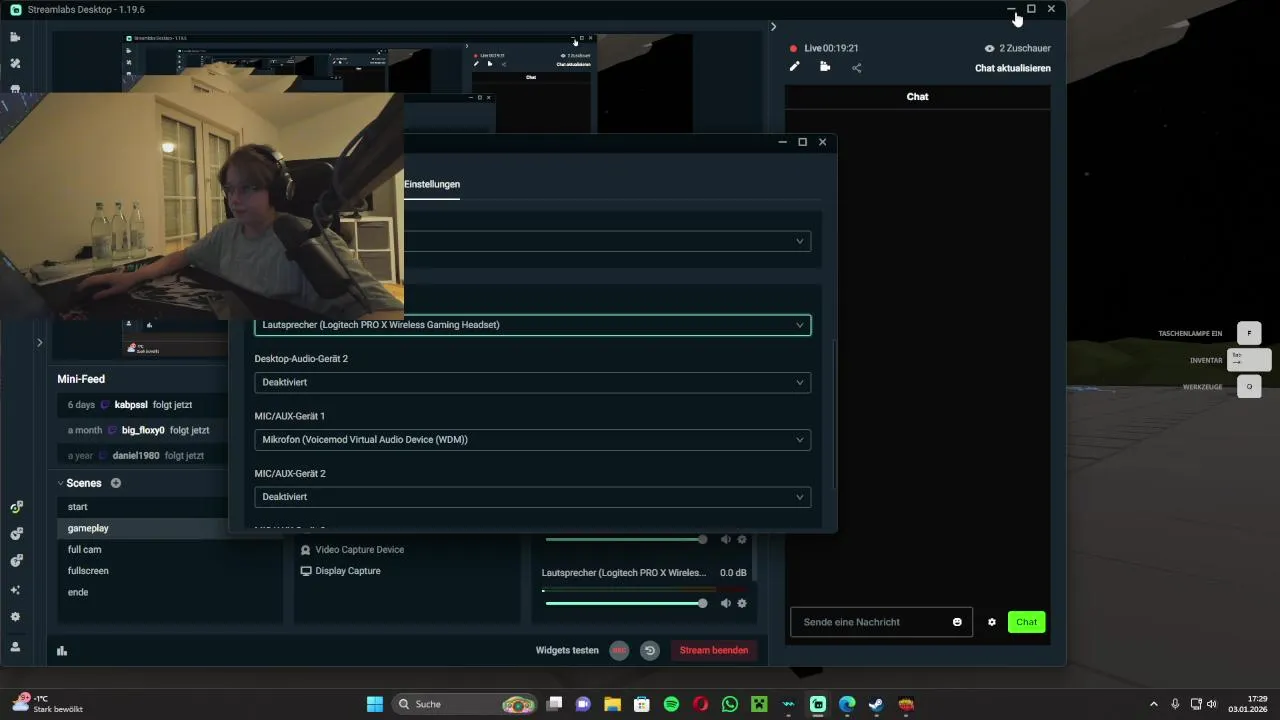1280x720 pixels.
Task: Open the taskbar clock and date
Action: (1248, 704)
